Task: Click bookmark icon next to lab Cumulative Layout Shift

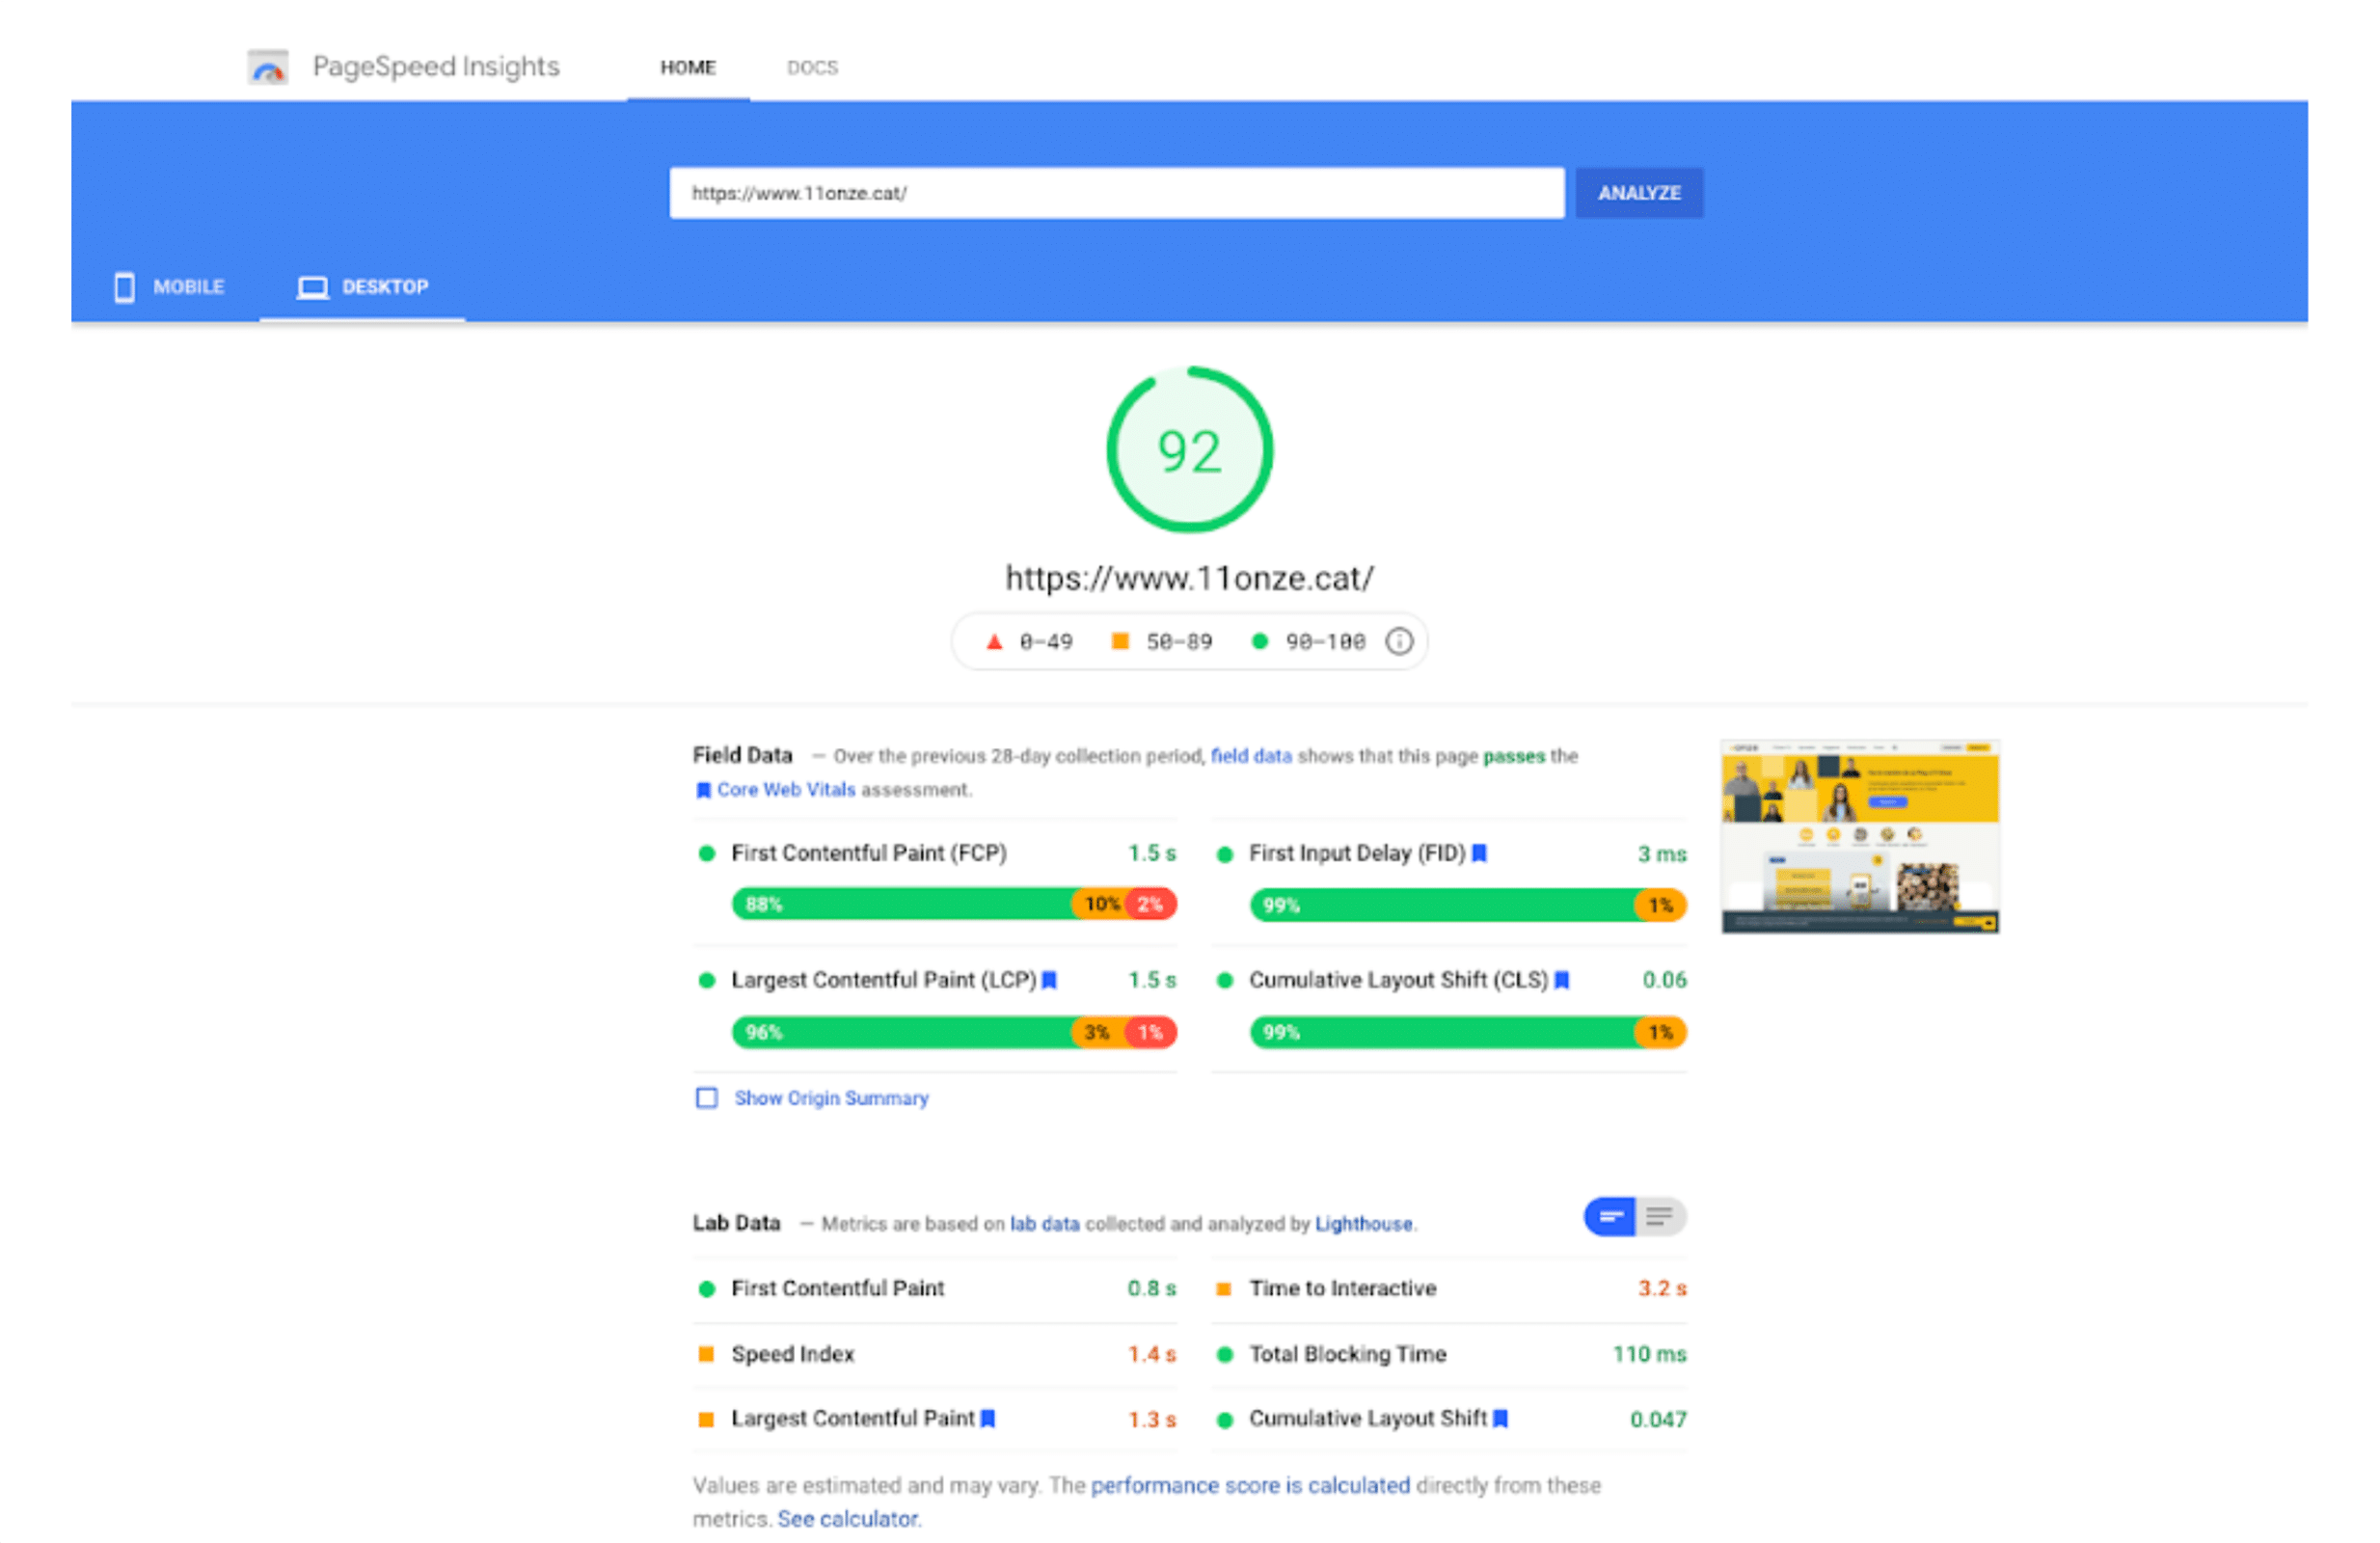Action: 1500,1418
